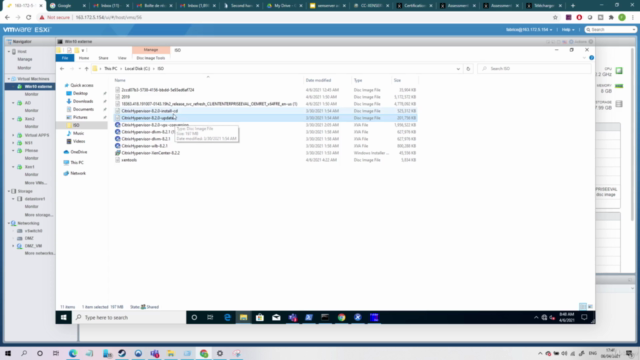Viewport: 640px width, 360px height.
Task: Select the Manage contextual tab
Action: click(x=151, y=50)
